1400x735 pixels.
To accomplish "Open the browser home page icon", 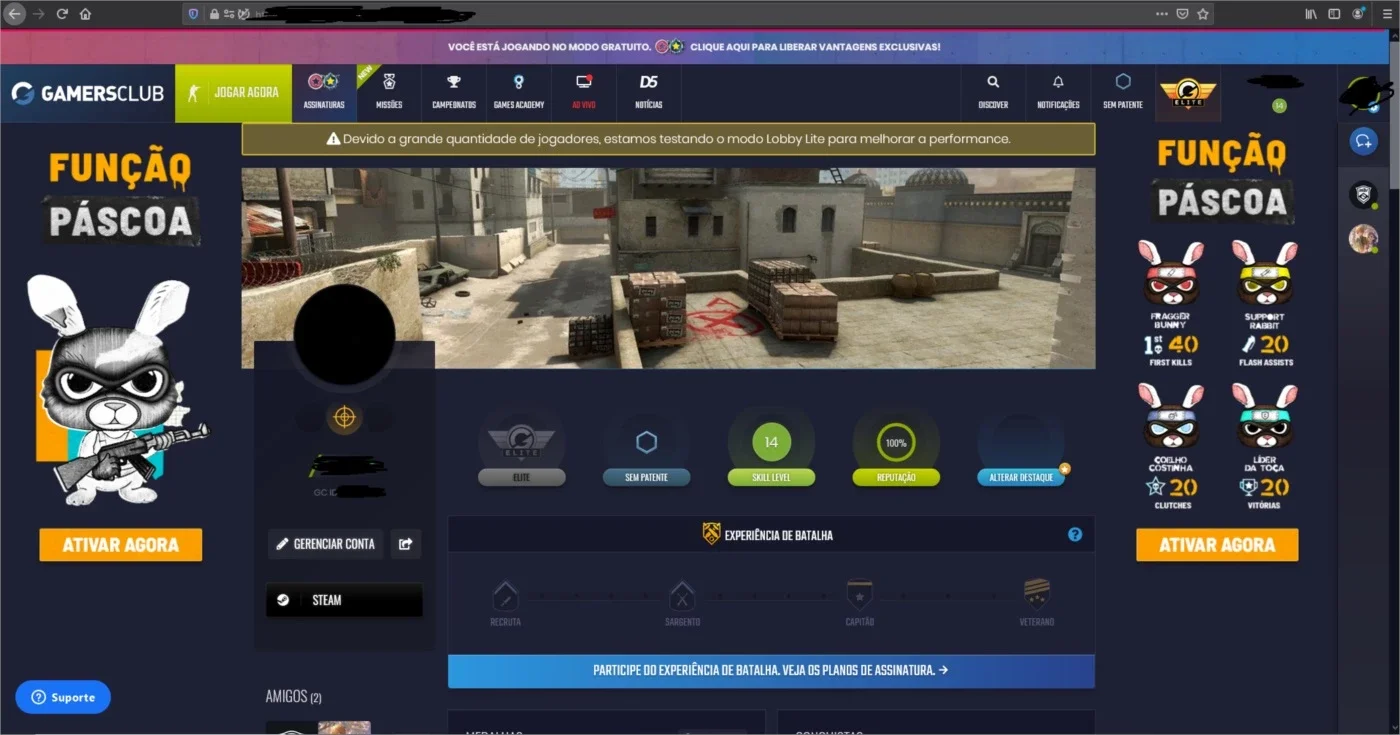I will (x=85, y=14).
